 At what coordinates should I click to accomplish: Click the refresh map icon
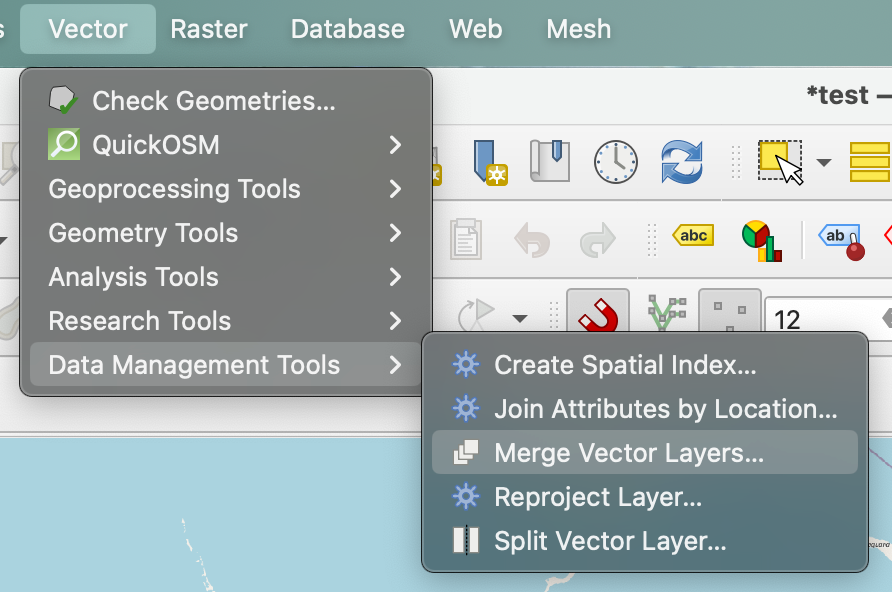(x=682, y=162)
